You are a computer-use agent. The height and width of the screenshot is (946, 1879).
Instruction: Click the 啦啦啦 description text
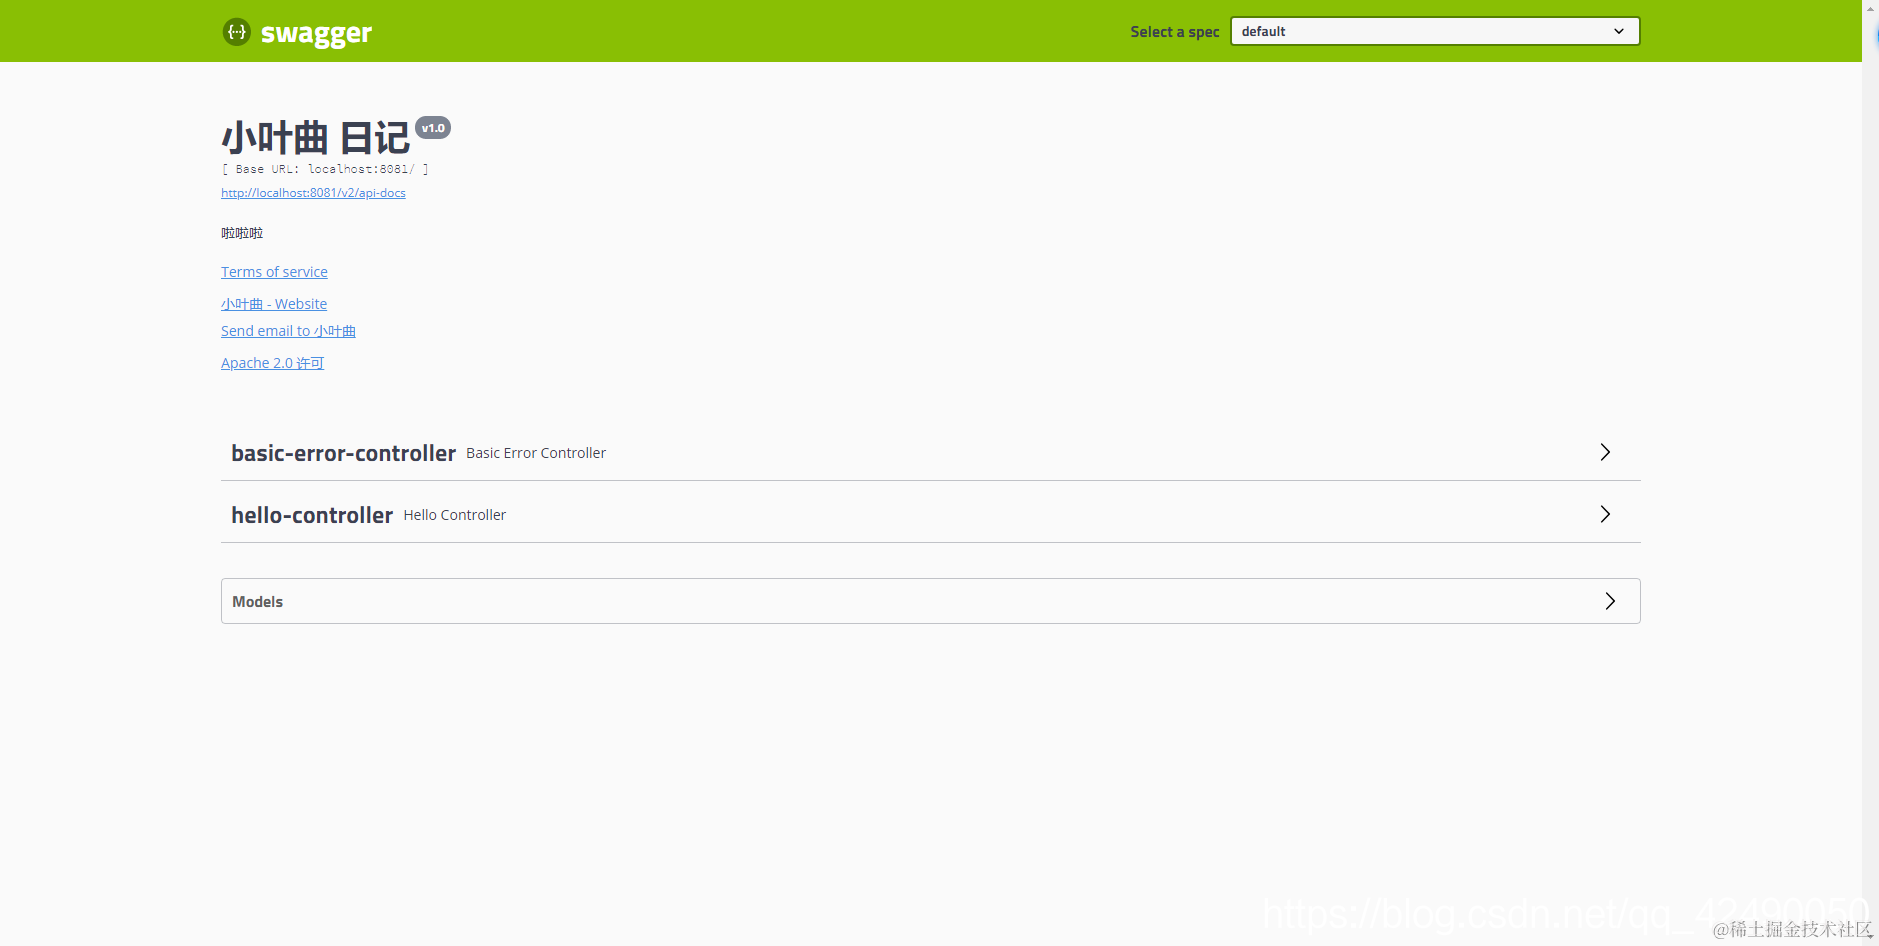coord(242,233)
